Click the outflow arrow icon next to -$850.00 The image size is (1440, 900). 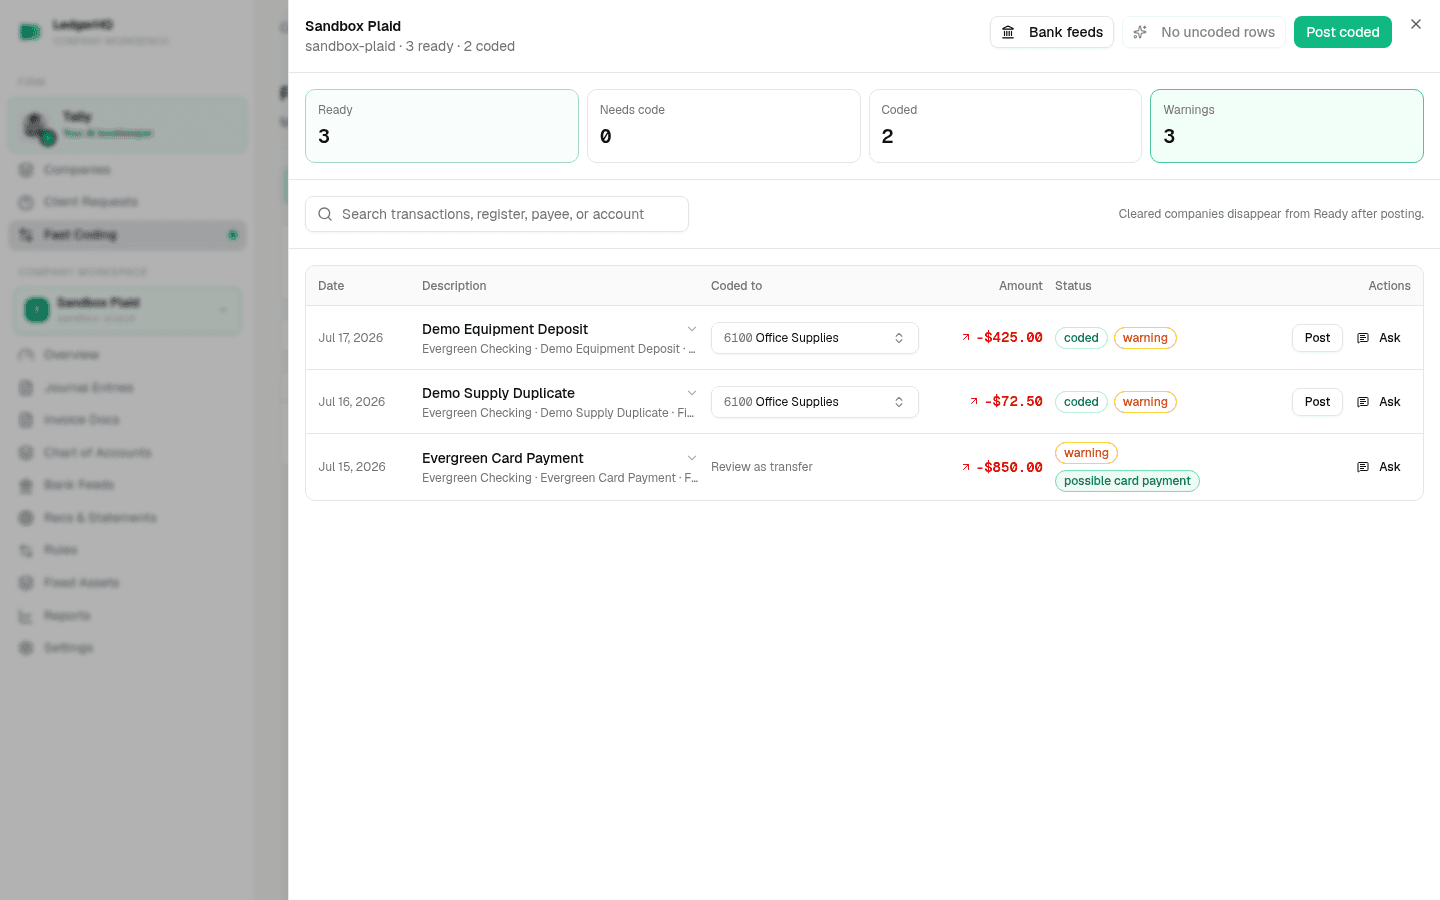pyautogui.click(x=966, y=467)
